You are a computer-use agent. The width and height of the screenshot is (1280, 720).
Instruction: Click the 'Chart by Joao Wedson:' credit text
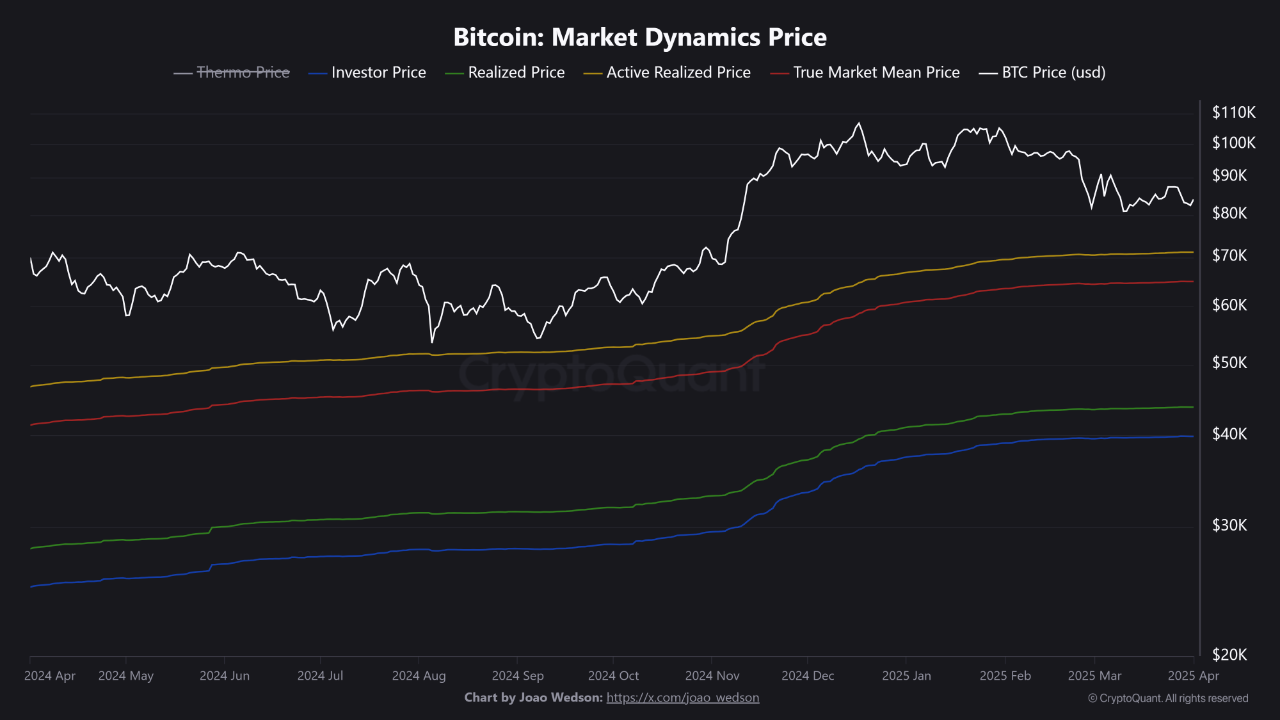534,697
